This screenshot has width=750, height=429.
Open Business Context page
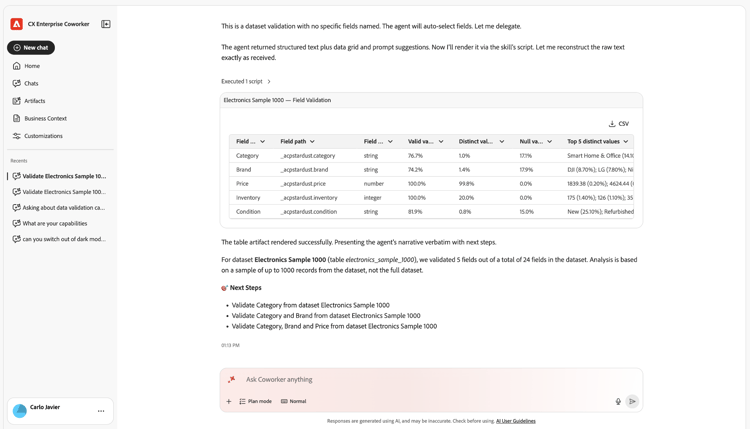tap(45, 118)
